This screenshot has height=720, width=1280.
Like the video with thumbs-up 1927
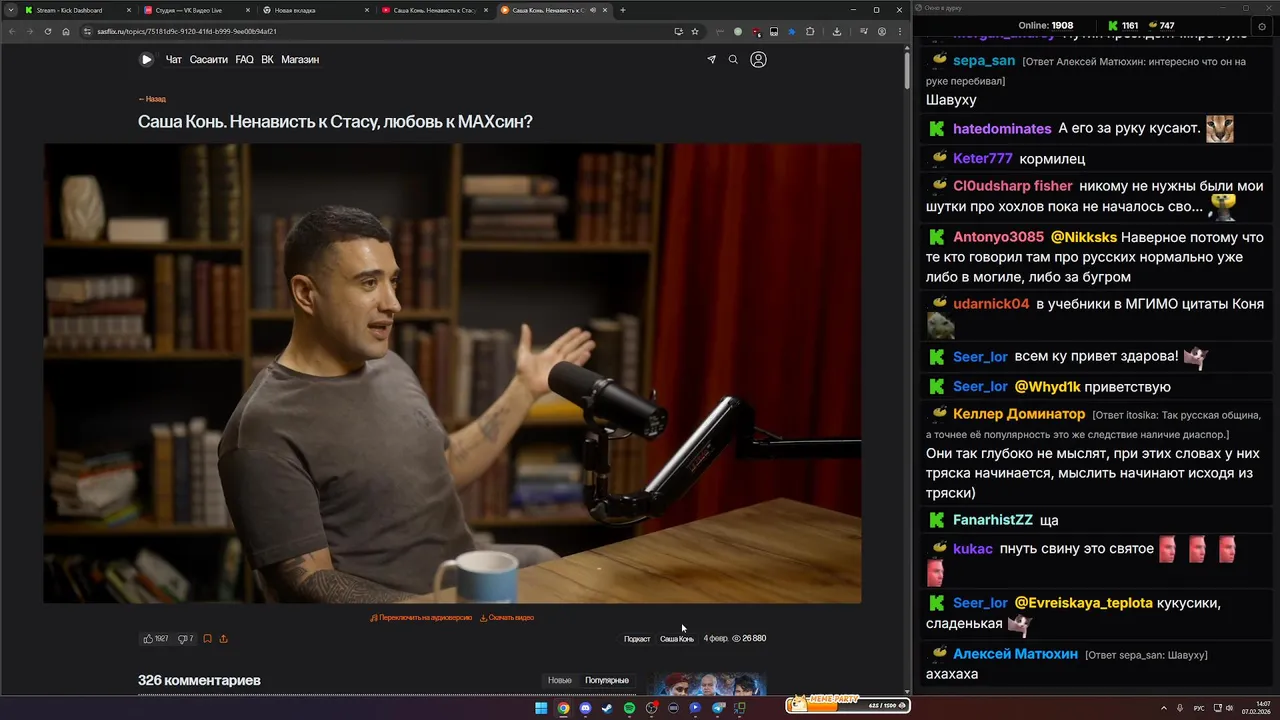click(x=156, y=638)
